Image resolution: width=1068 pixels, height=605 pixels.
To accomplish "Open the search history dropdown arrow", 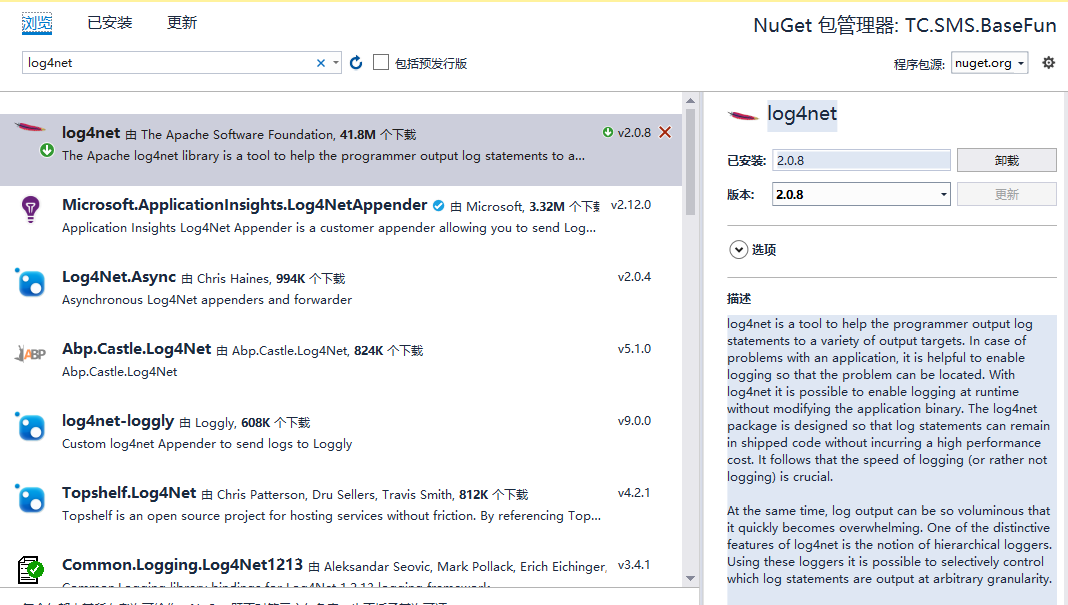I will [x=336, y=63].
